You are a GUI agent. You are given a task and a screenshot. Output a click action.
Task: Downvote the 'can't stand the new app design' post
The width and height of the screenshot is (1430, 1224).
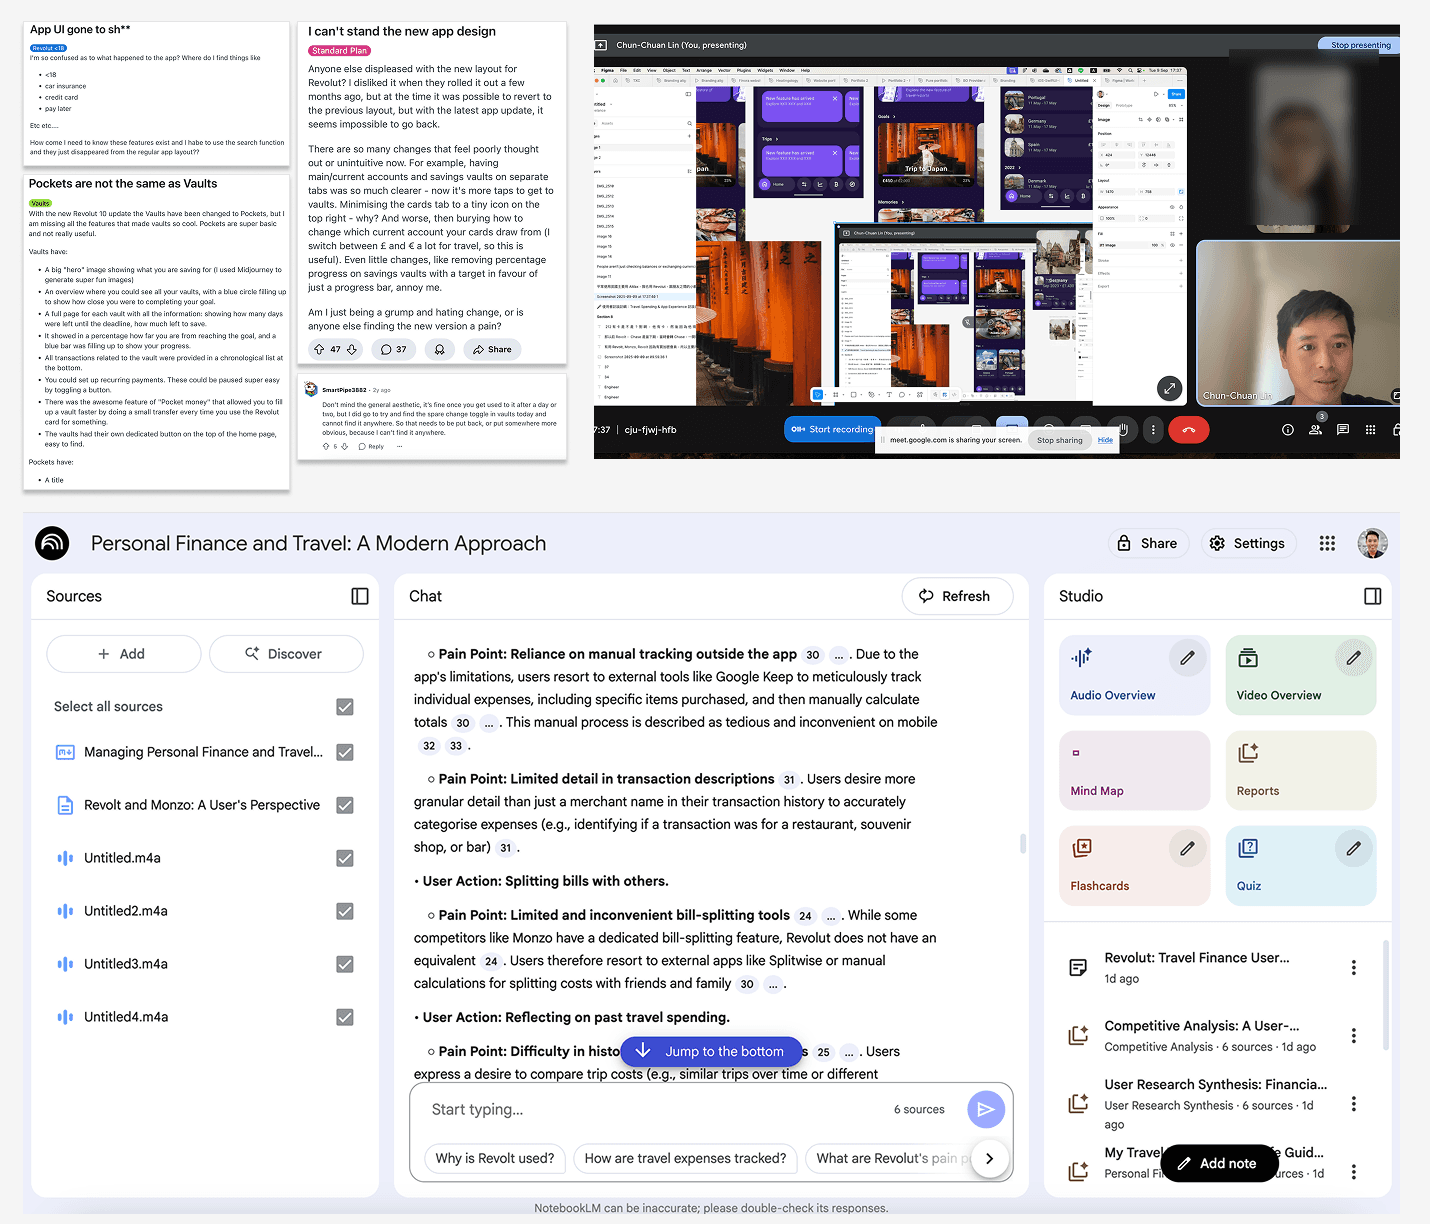click(351, 349)
